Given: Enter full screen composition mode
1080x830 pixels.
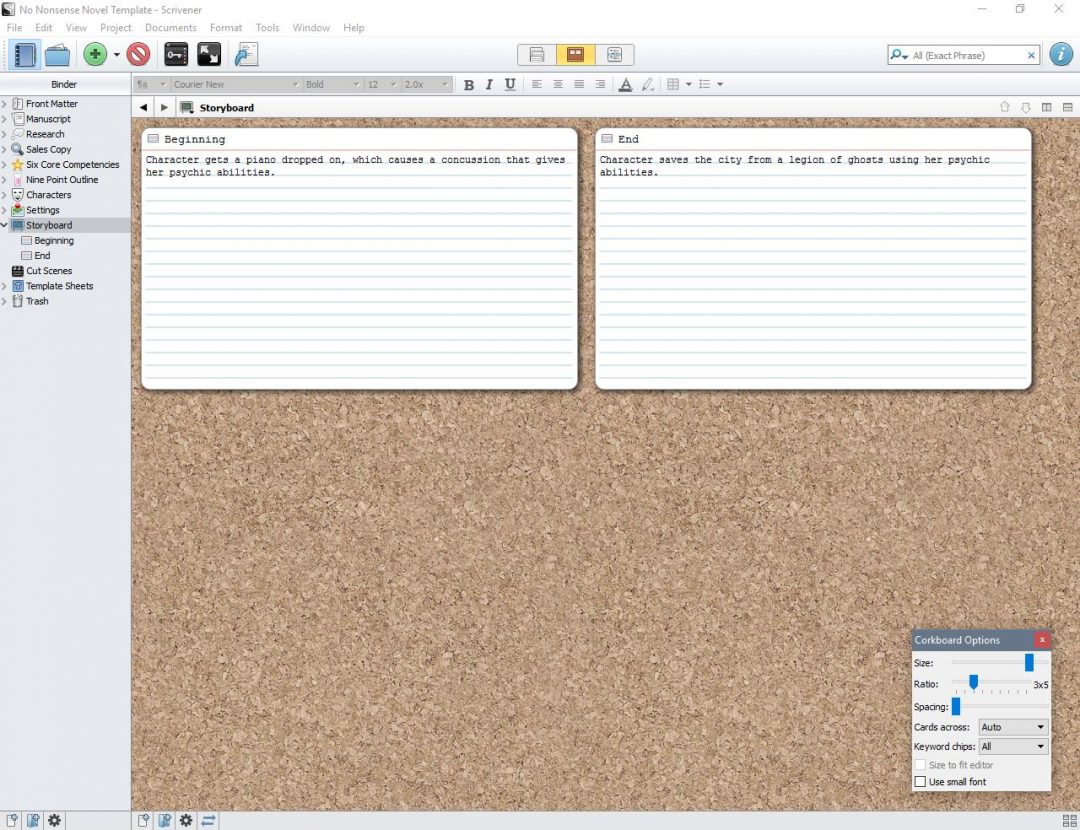Looking at the screenshot, I should coord(209,54).
